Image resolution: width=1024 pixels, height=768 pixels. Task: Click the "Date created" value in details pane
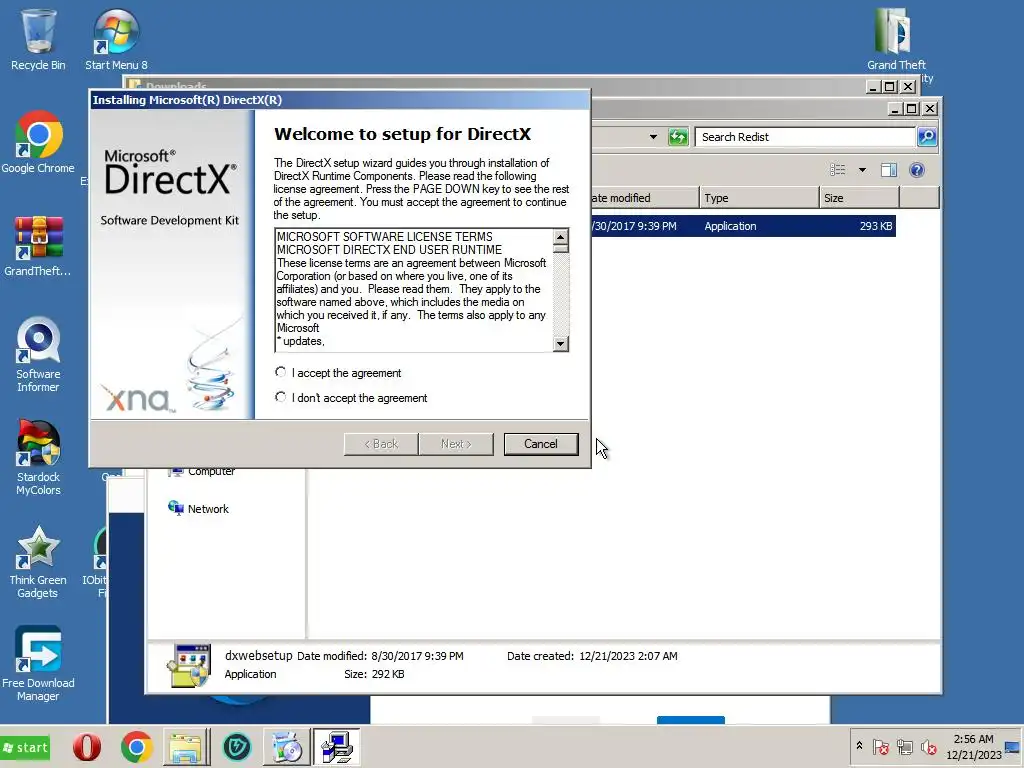point(628,656)
